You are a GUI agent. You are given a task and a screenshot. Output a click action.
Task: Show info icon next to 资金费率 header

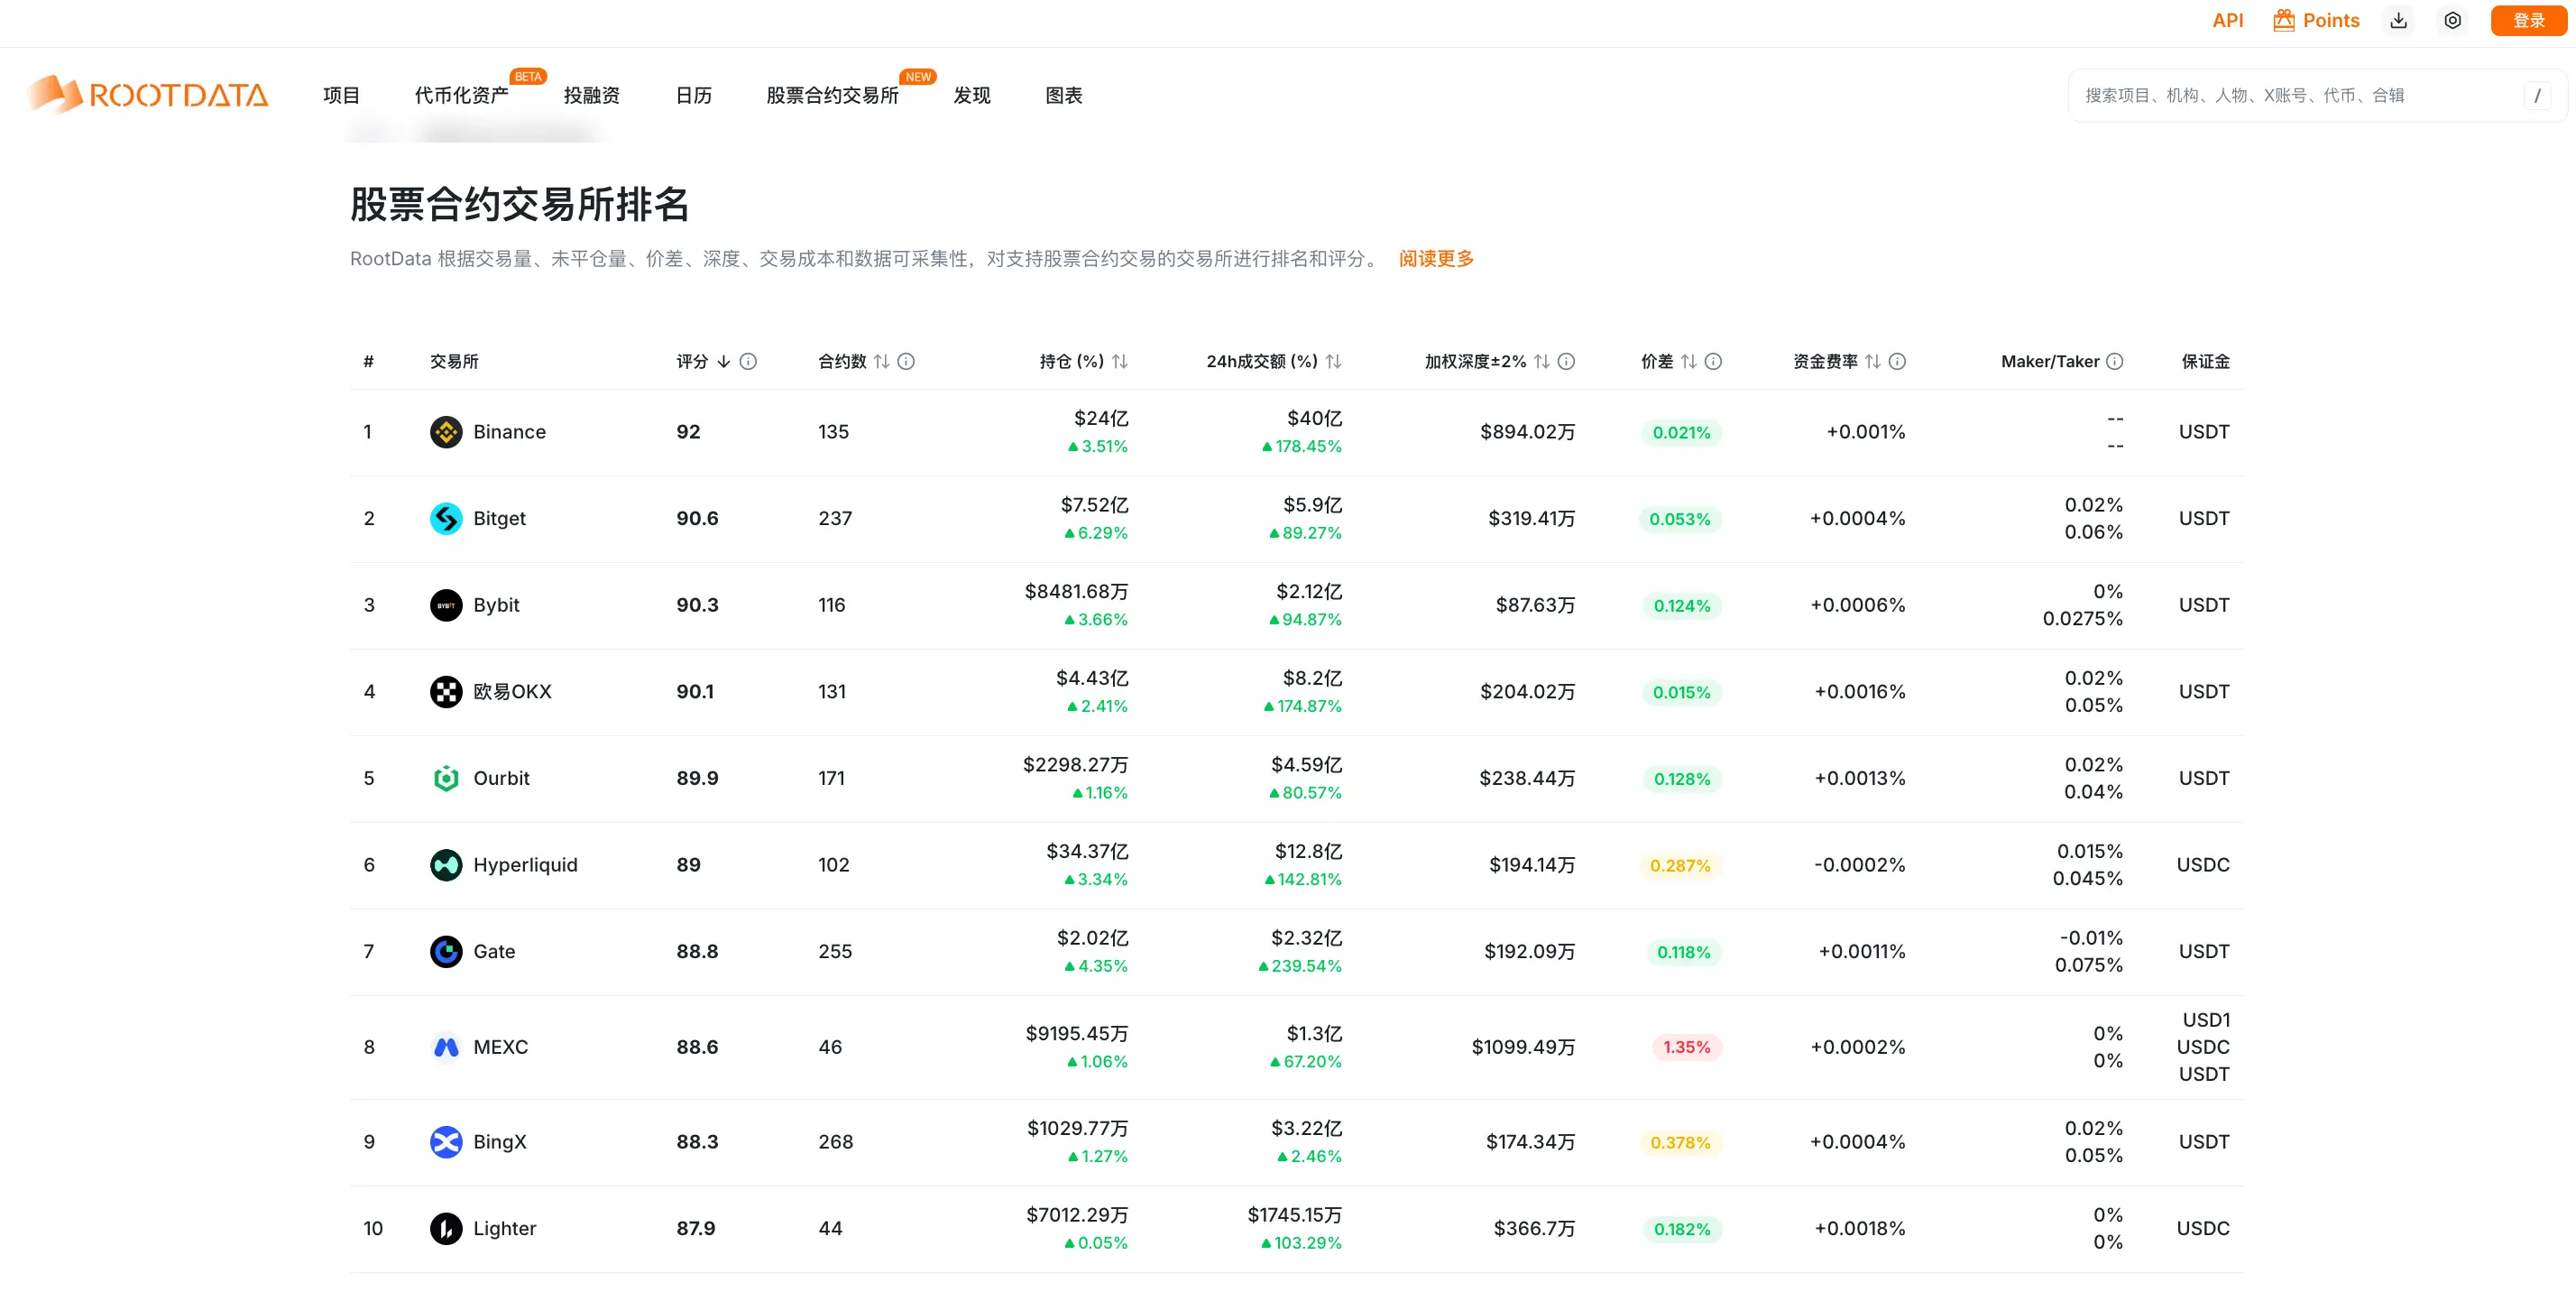pyautogui.click(x=1897, y=361)
